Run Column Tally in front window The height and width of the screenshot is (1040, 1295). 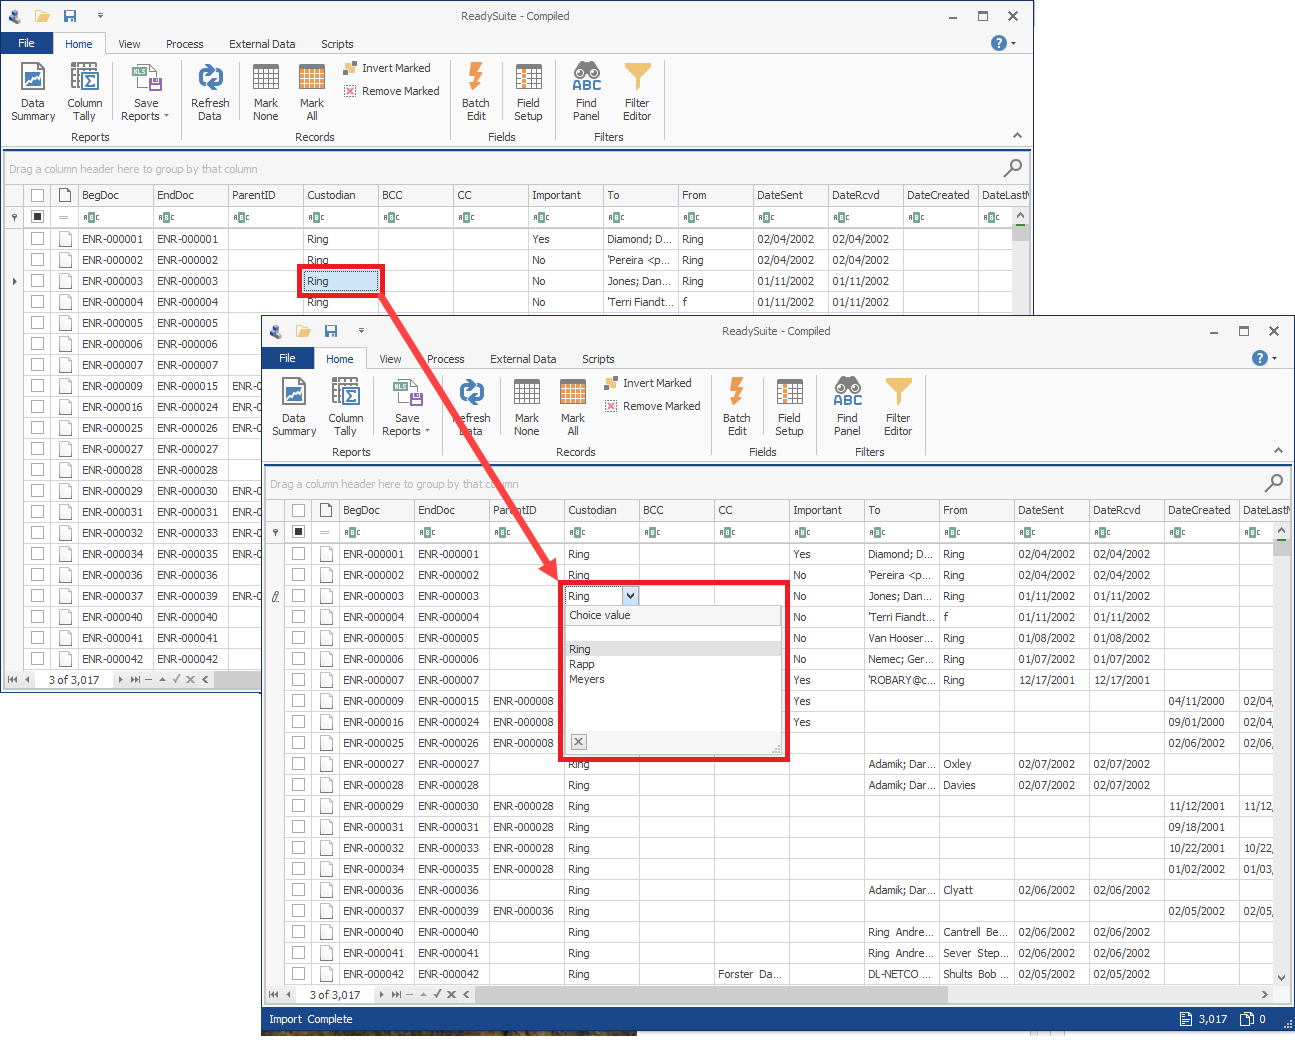(x=346, y=407)
